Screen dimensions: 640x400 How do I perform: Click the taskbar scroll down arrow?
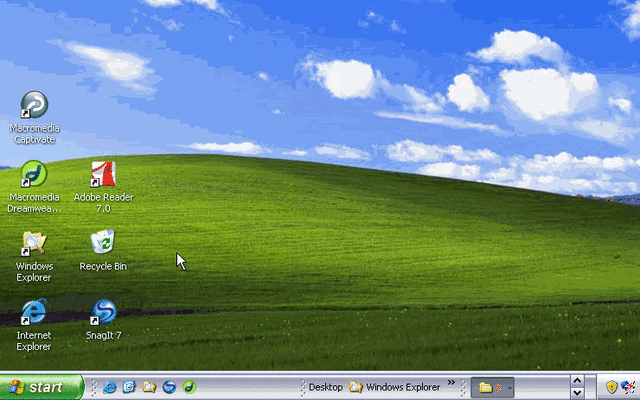(x=577, y=393)
